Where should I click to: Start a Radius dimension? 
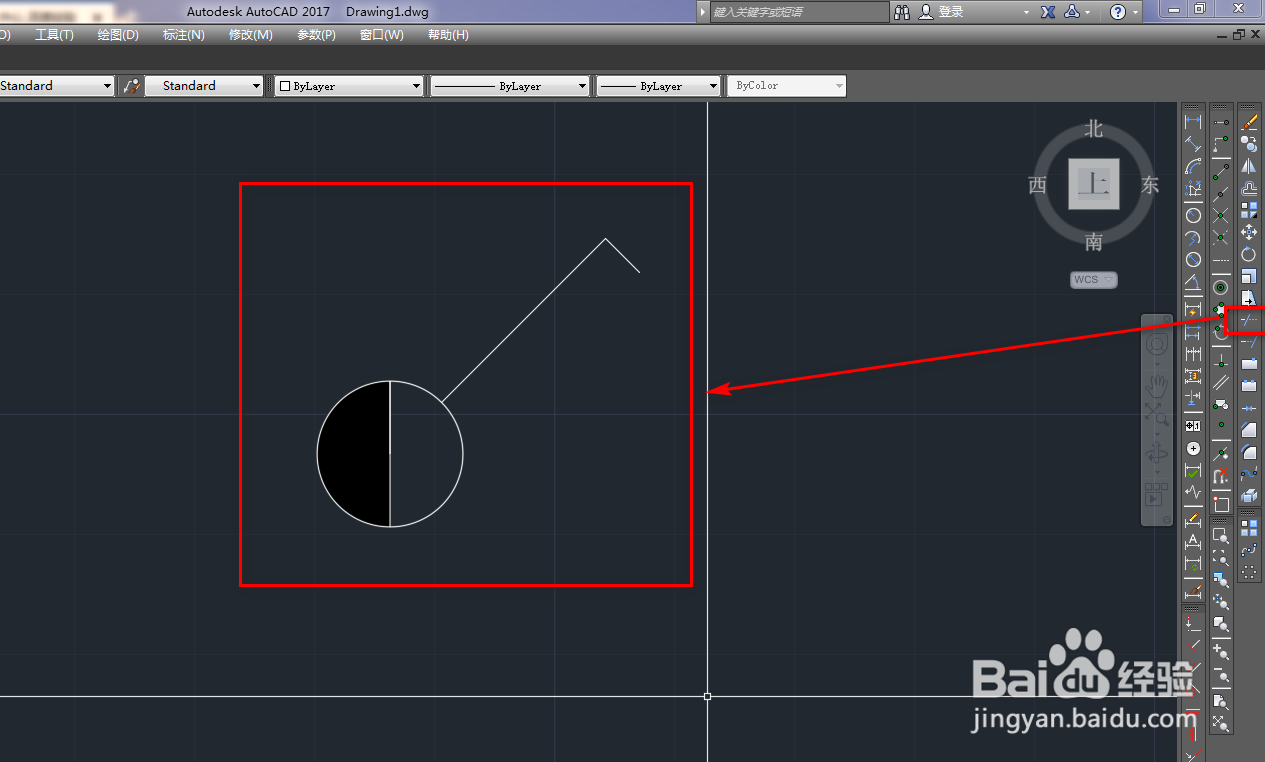tap(1193, 215)
